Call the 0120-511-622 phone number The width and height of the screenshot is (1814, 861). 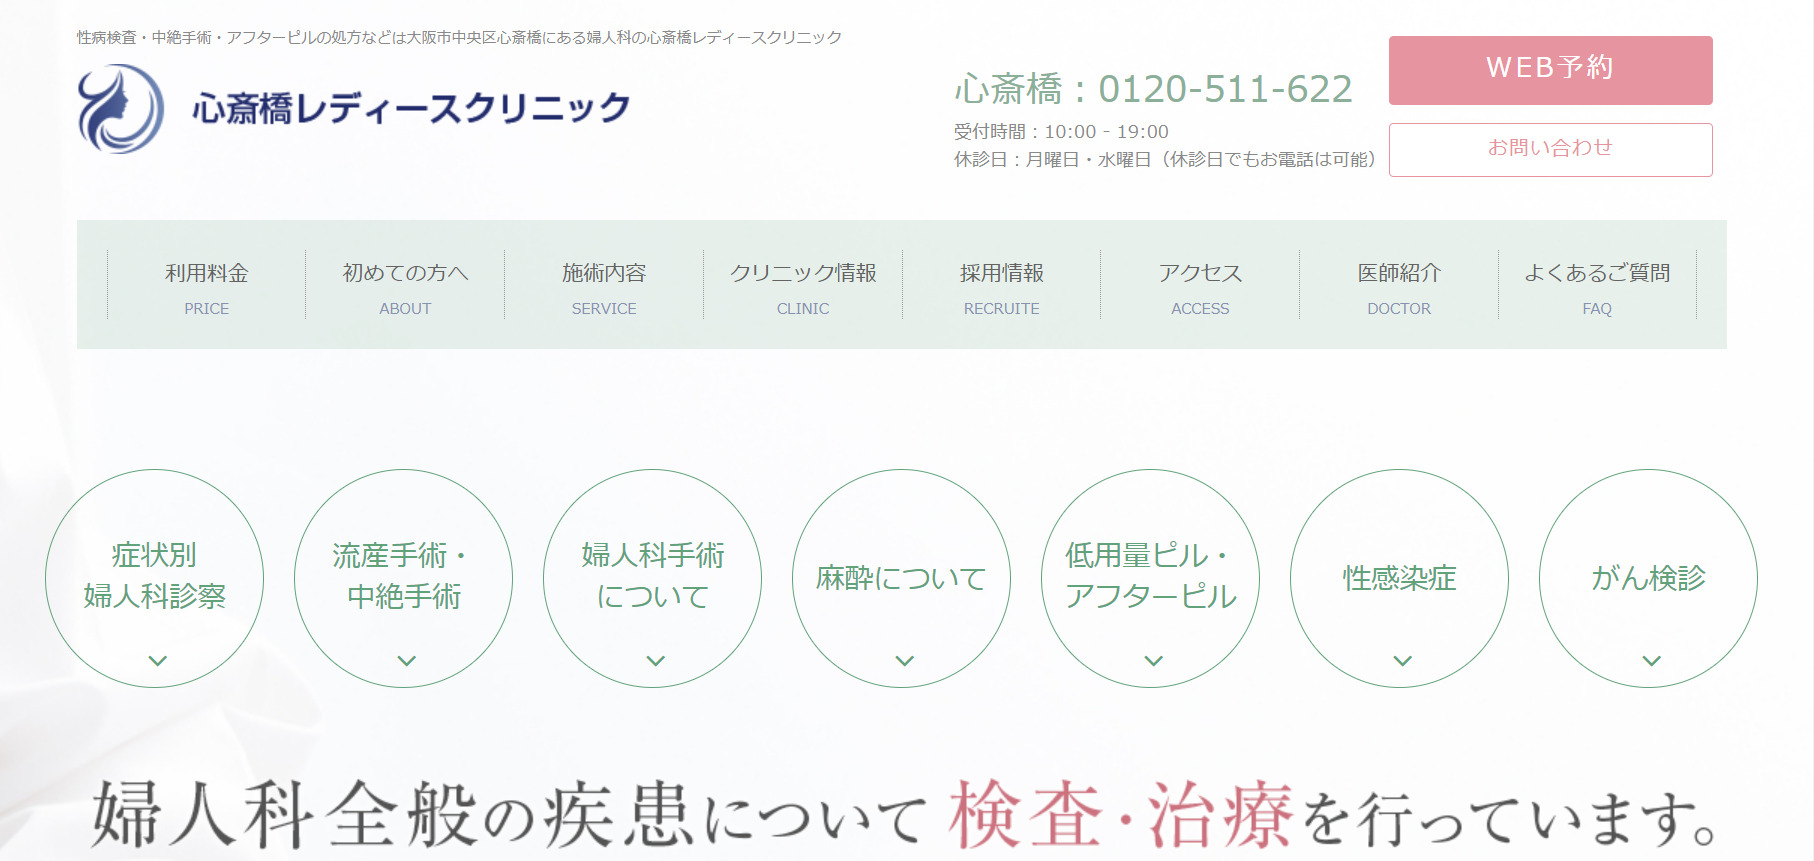click(x=1225, y=89)
